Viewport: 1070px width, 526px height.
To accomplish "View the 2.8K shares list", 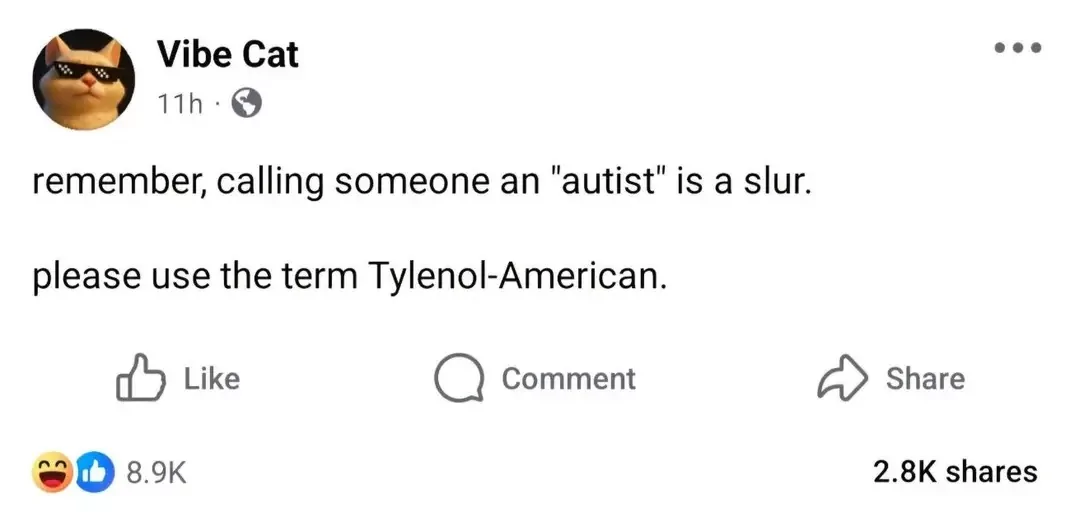I will tap(955, 471).
